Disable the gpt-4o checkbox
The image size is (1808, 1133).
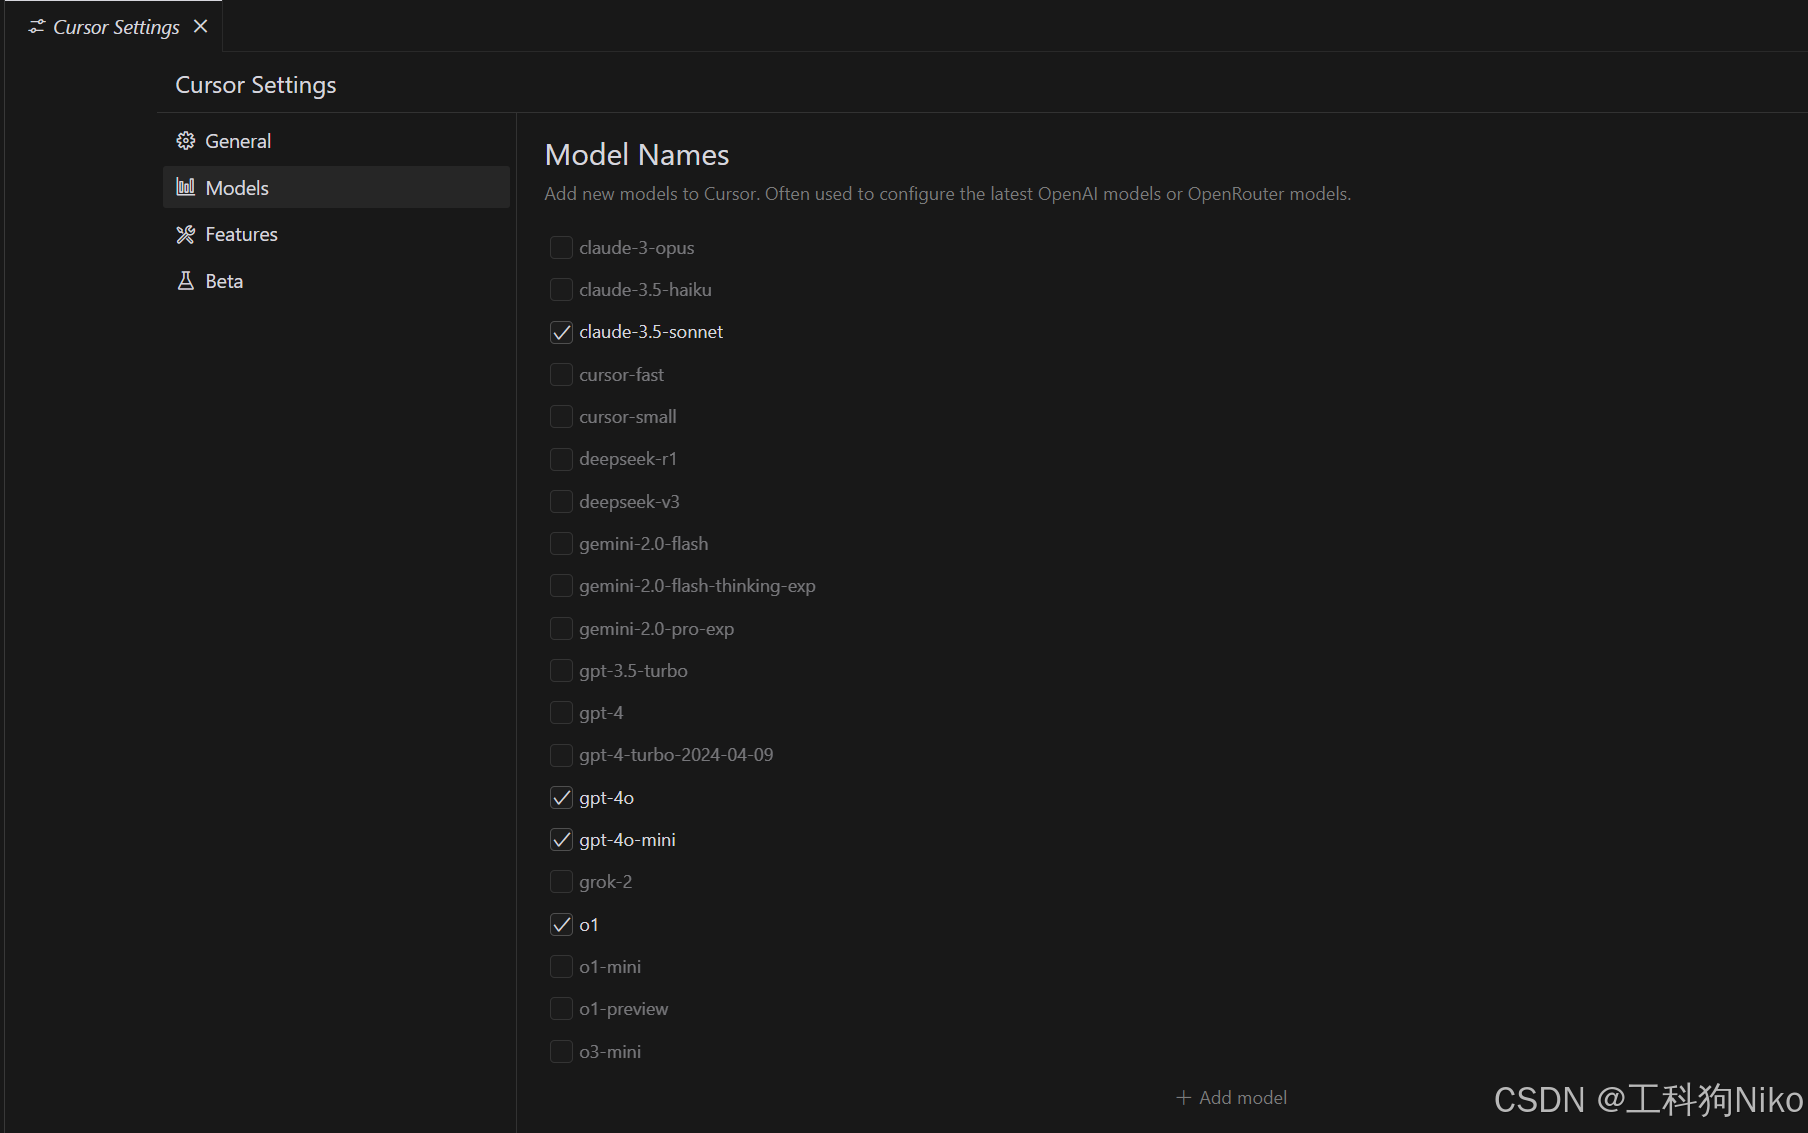pos(561,797)
